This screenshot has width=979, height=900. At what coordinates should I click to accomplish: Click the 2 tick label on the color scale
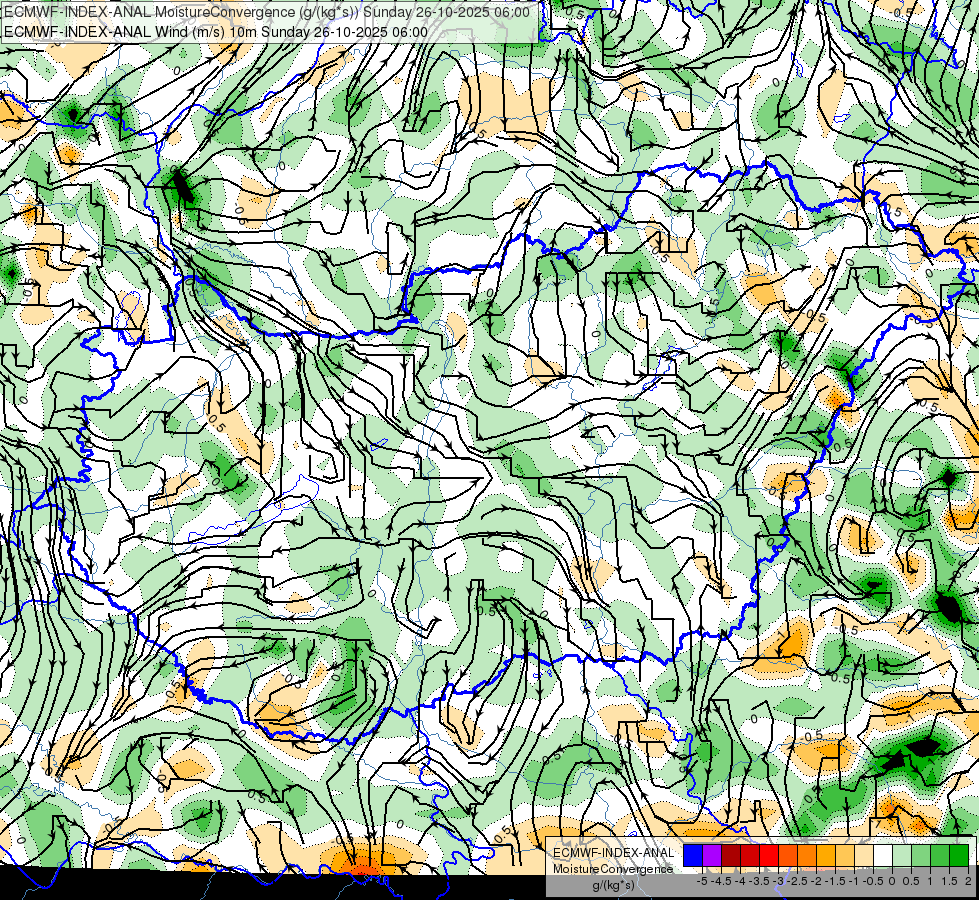[x=968, y=881]
